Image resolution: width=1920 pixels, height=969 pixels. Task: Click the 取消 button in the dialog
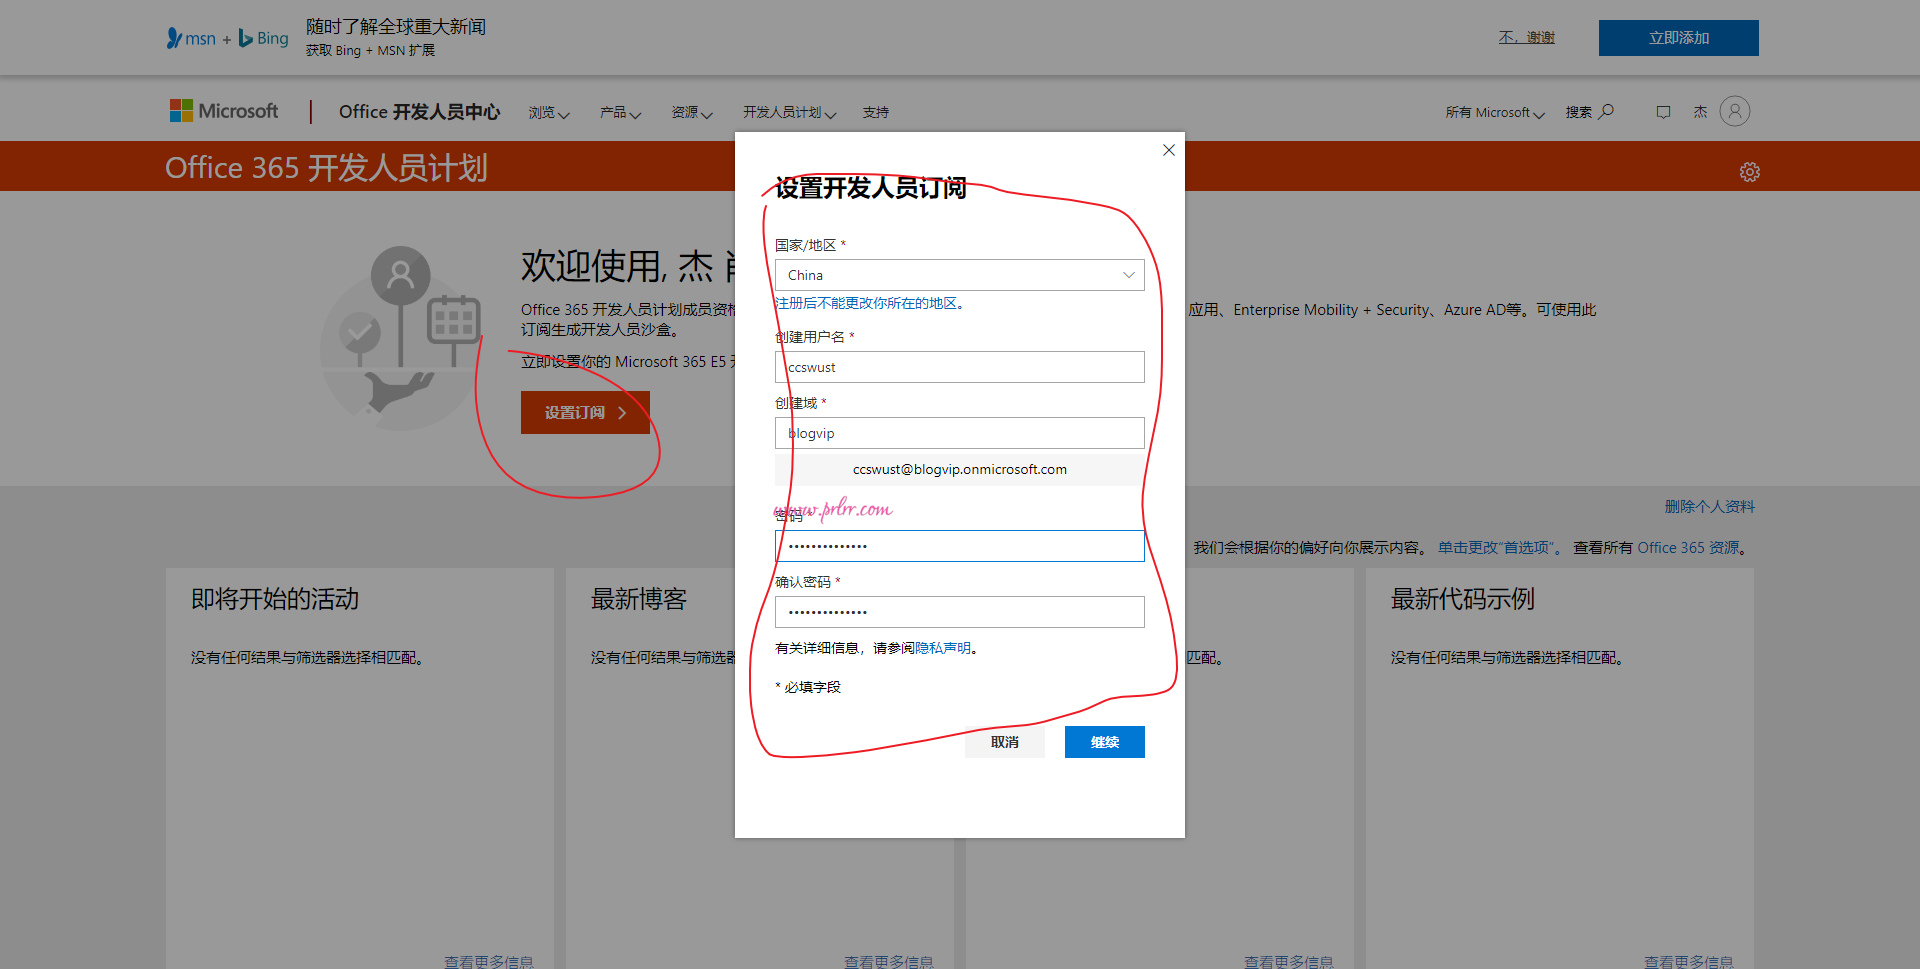(x=1004, y=741)
